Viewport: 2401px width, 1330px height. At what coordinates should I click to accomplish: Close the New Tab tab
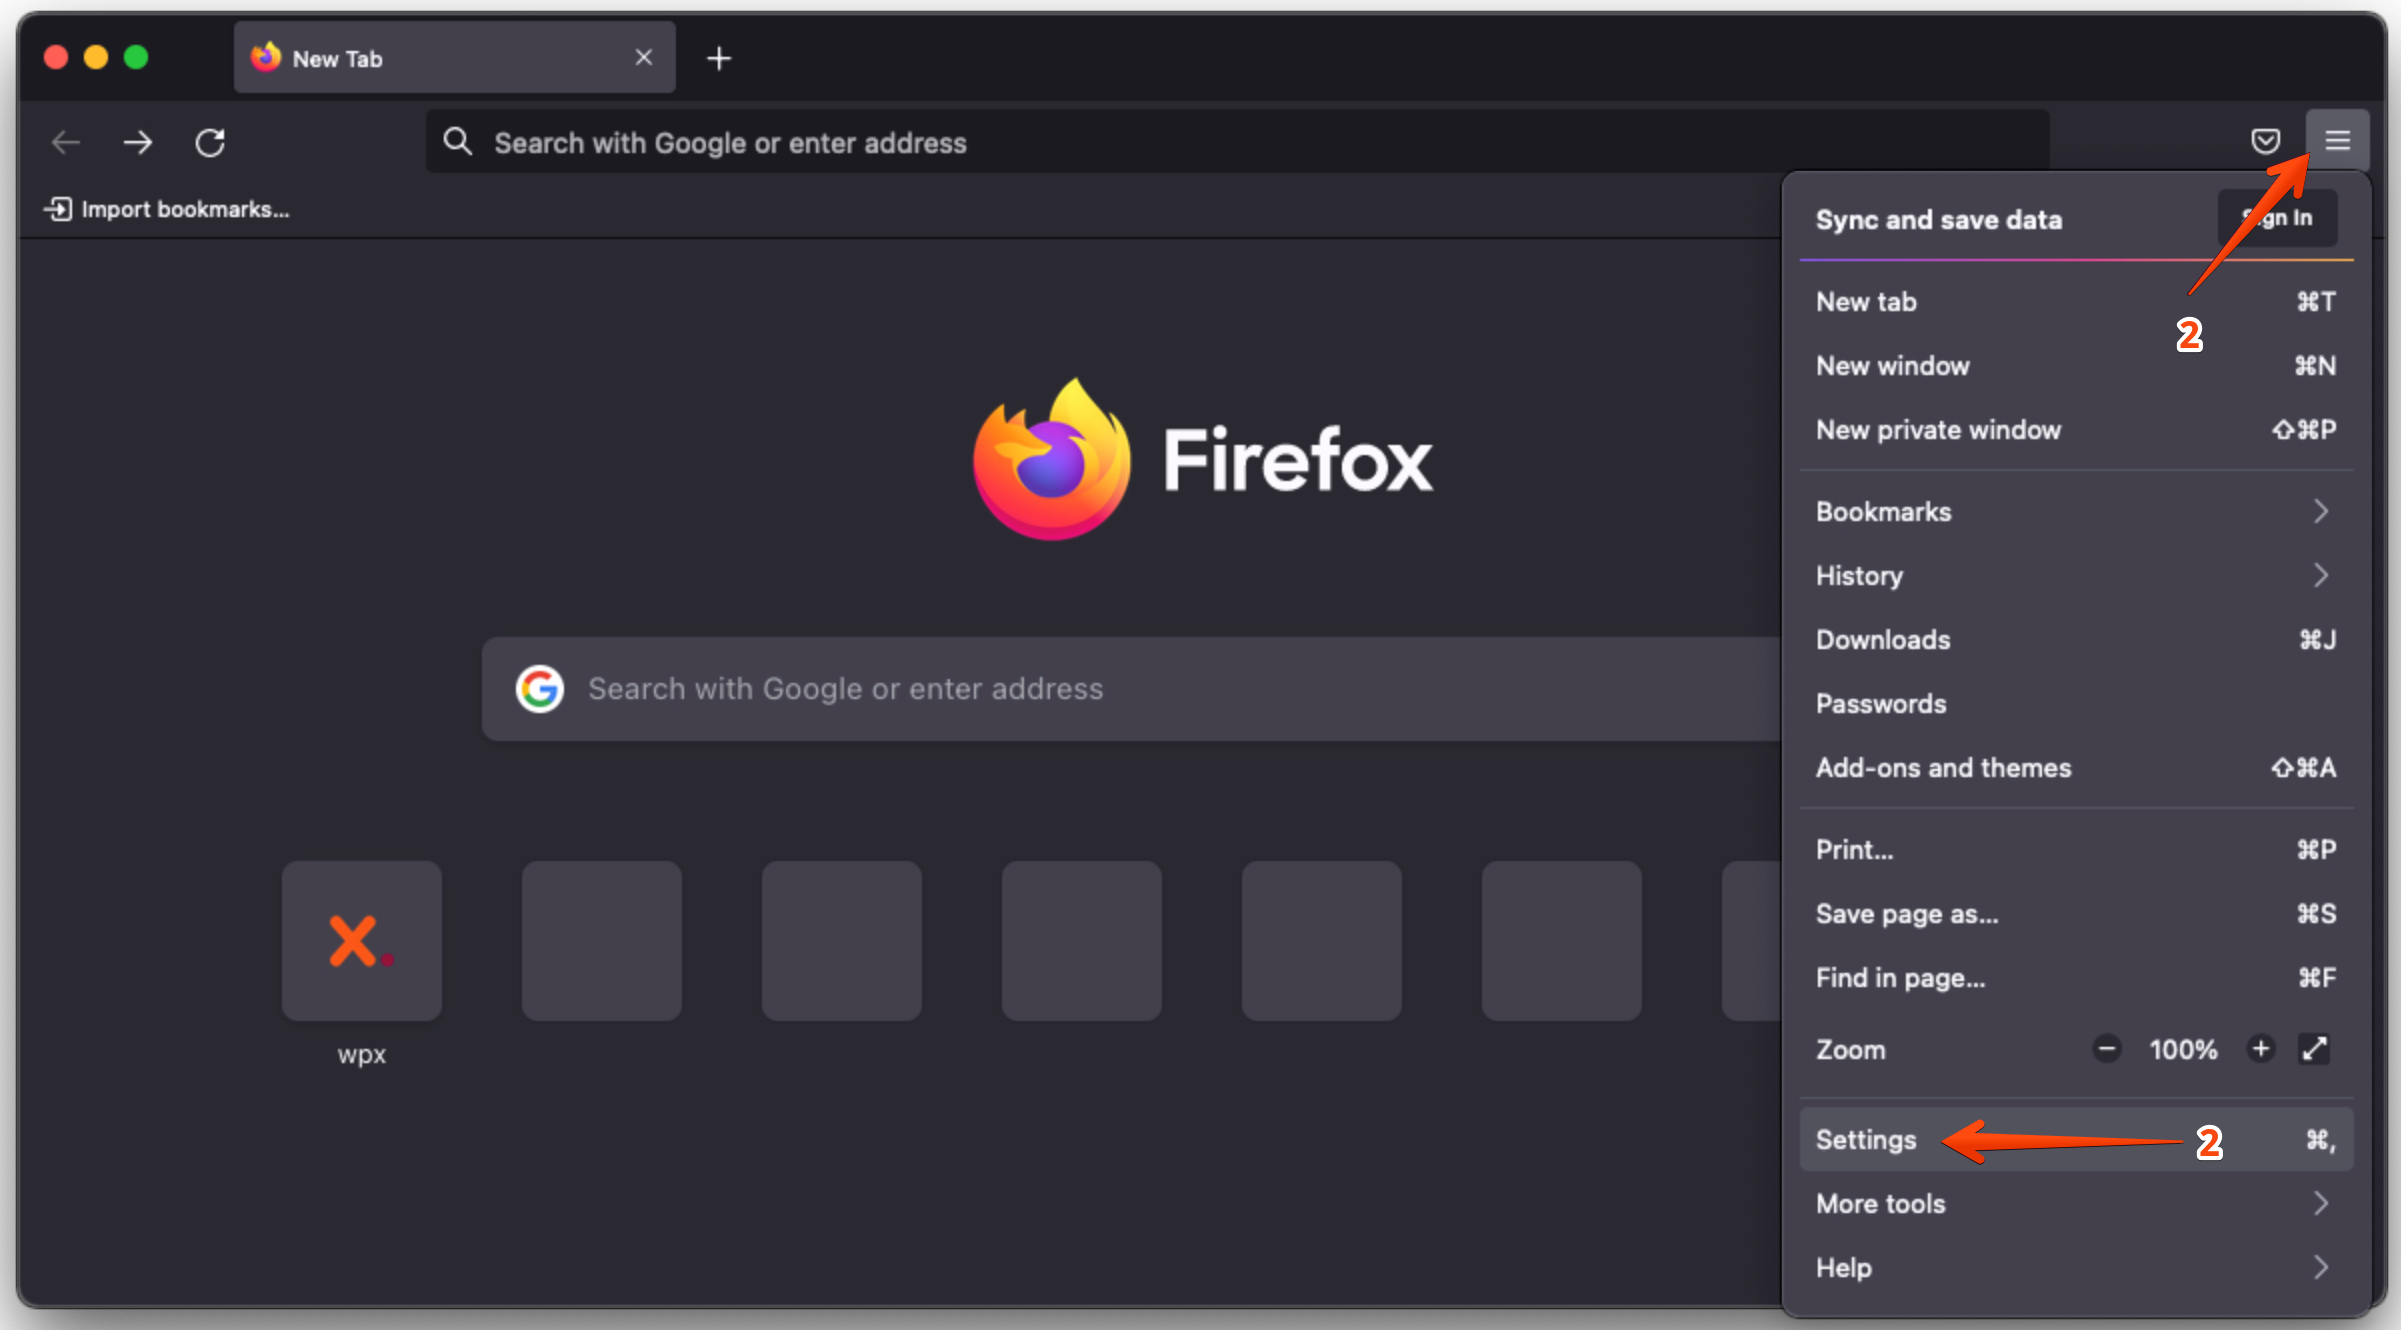click(x=644, y=58)
